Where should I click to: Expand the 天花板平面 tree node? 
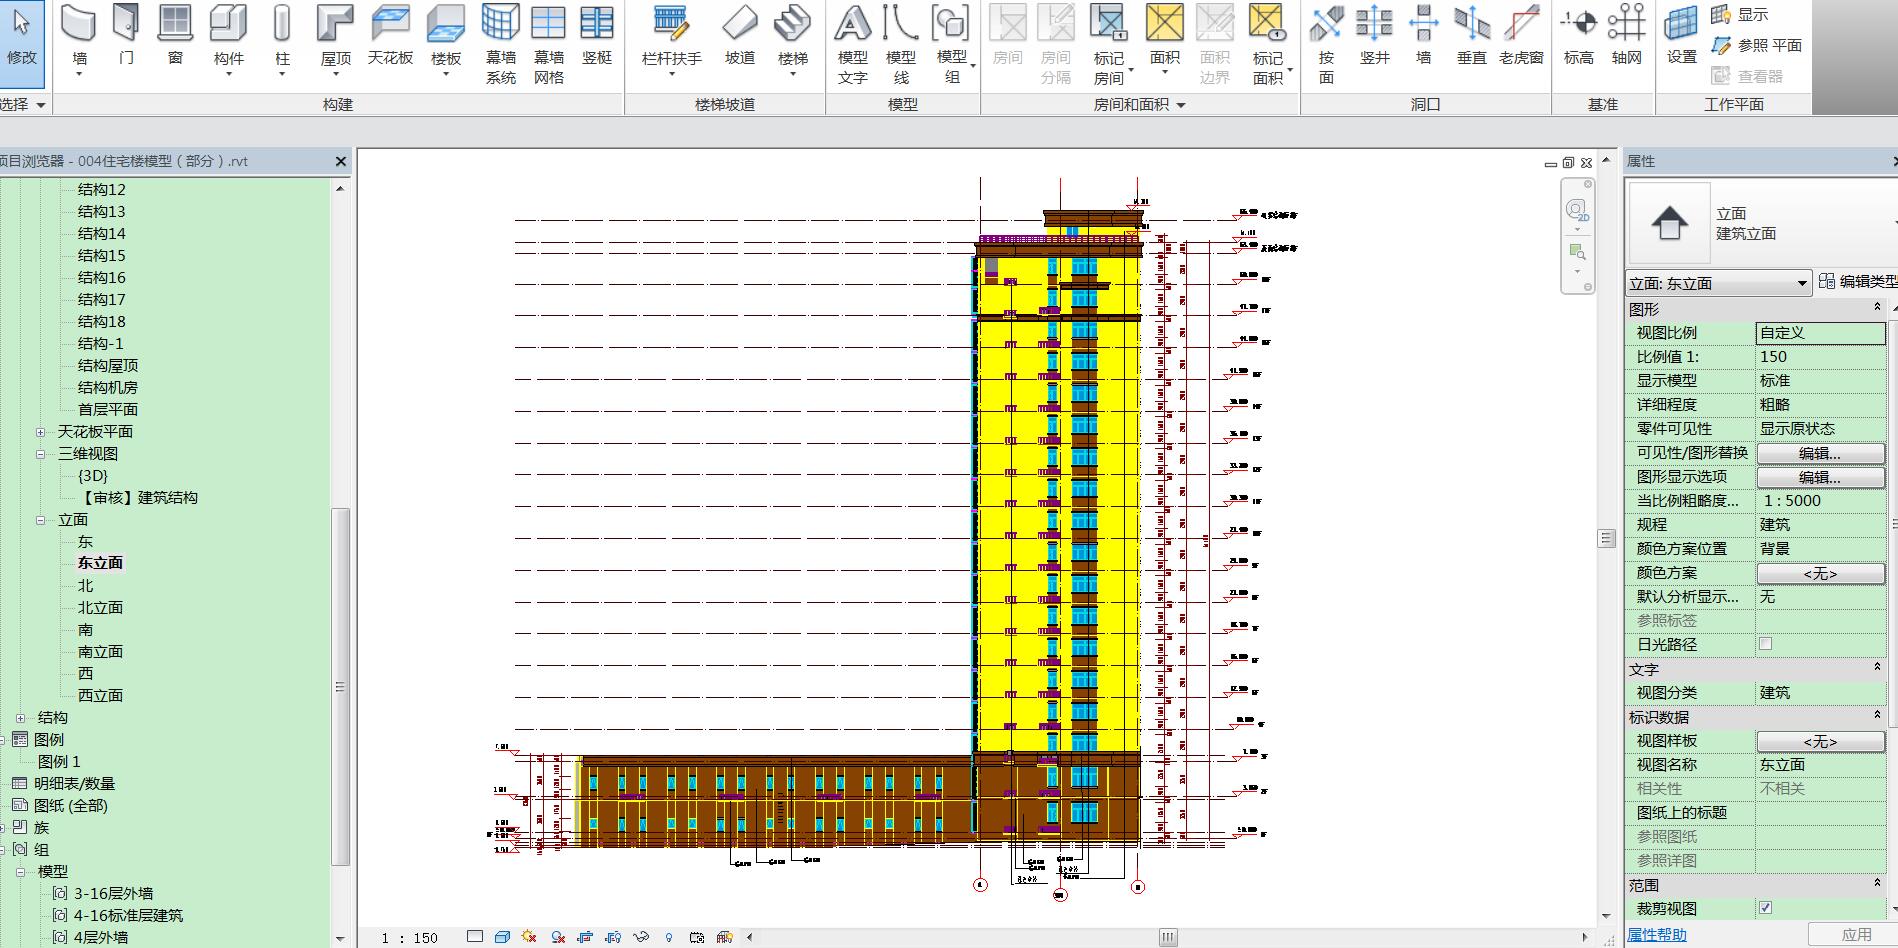point(41,432)
